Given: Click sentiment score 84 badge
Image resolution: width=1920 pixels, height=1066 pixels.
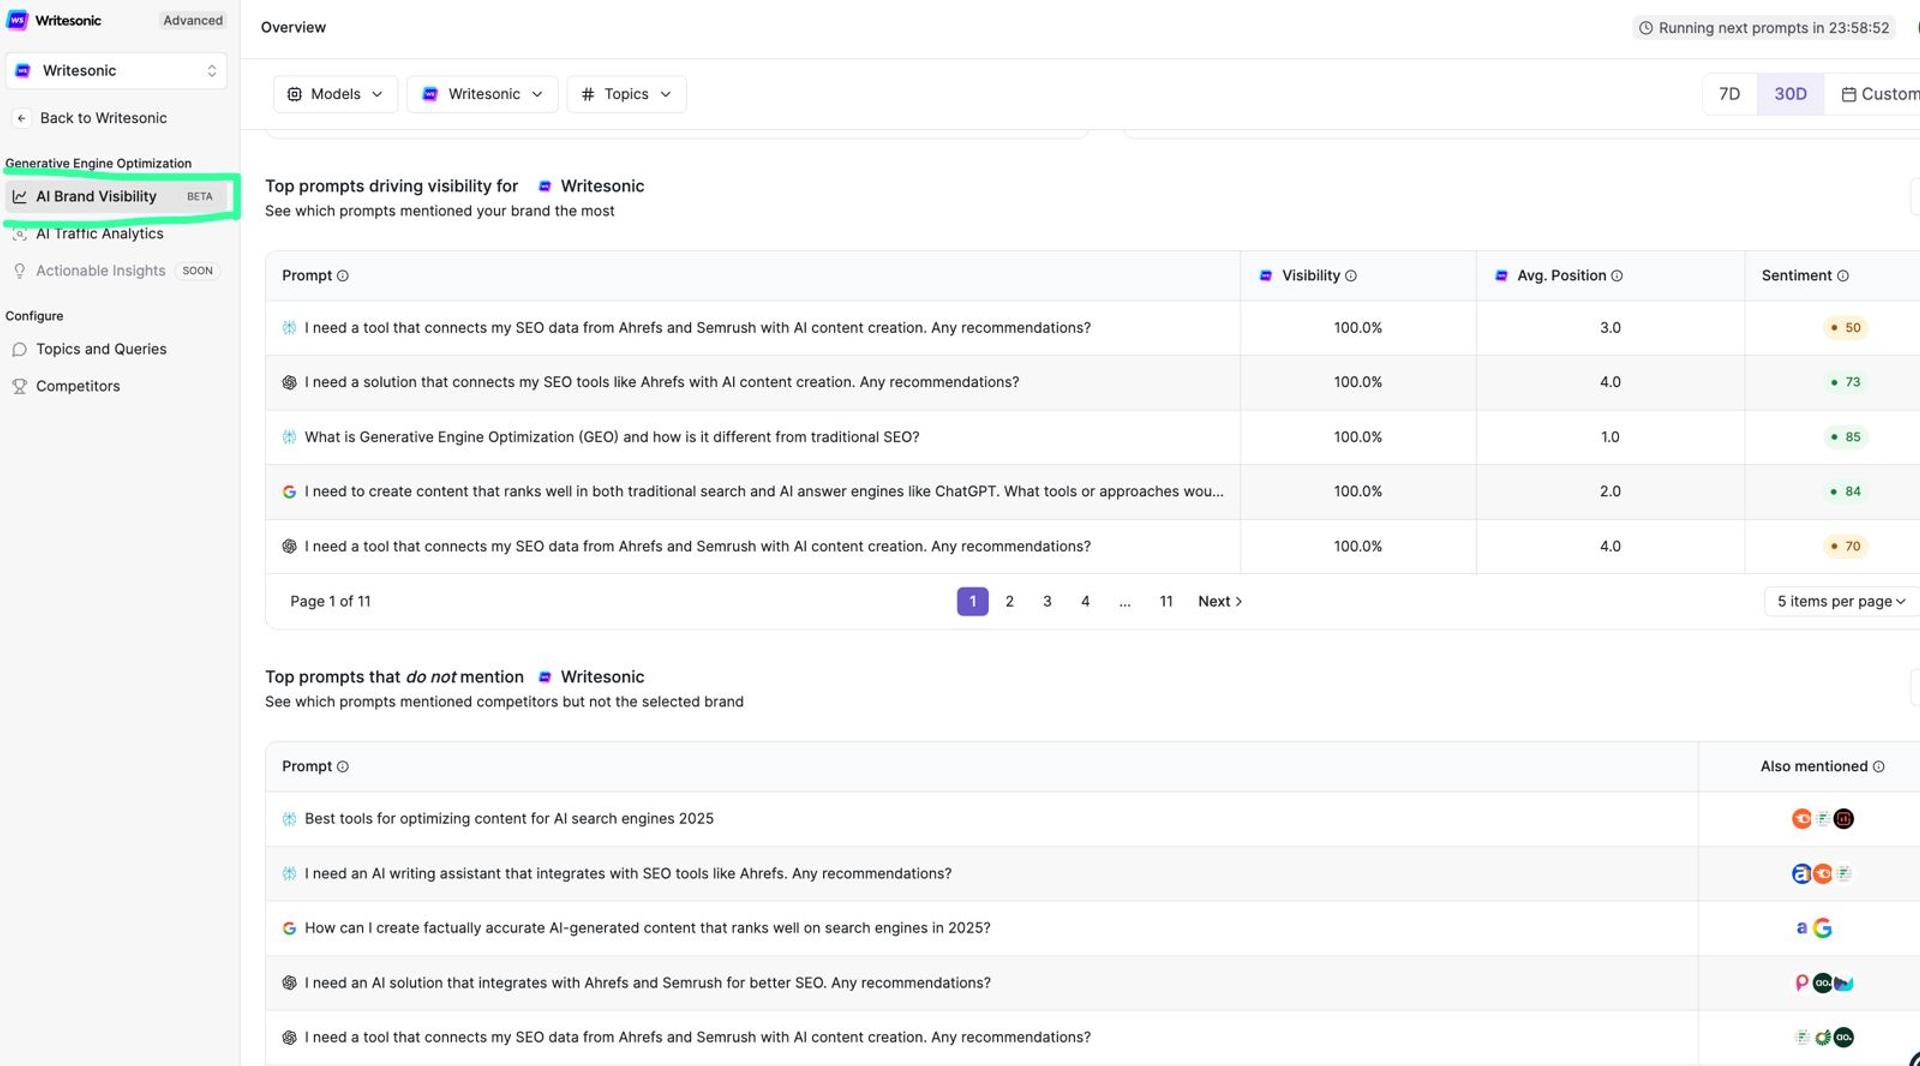Looking at the screenshot, I should tap(1845, 492).
